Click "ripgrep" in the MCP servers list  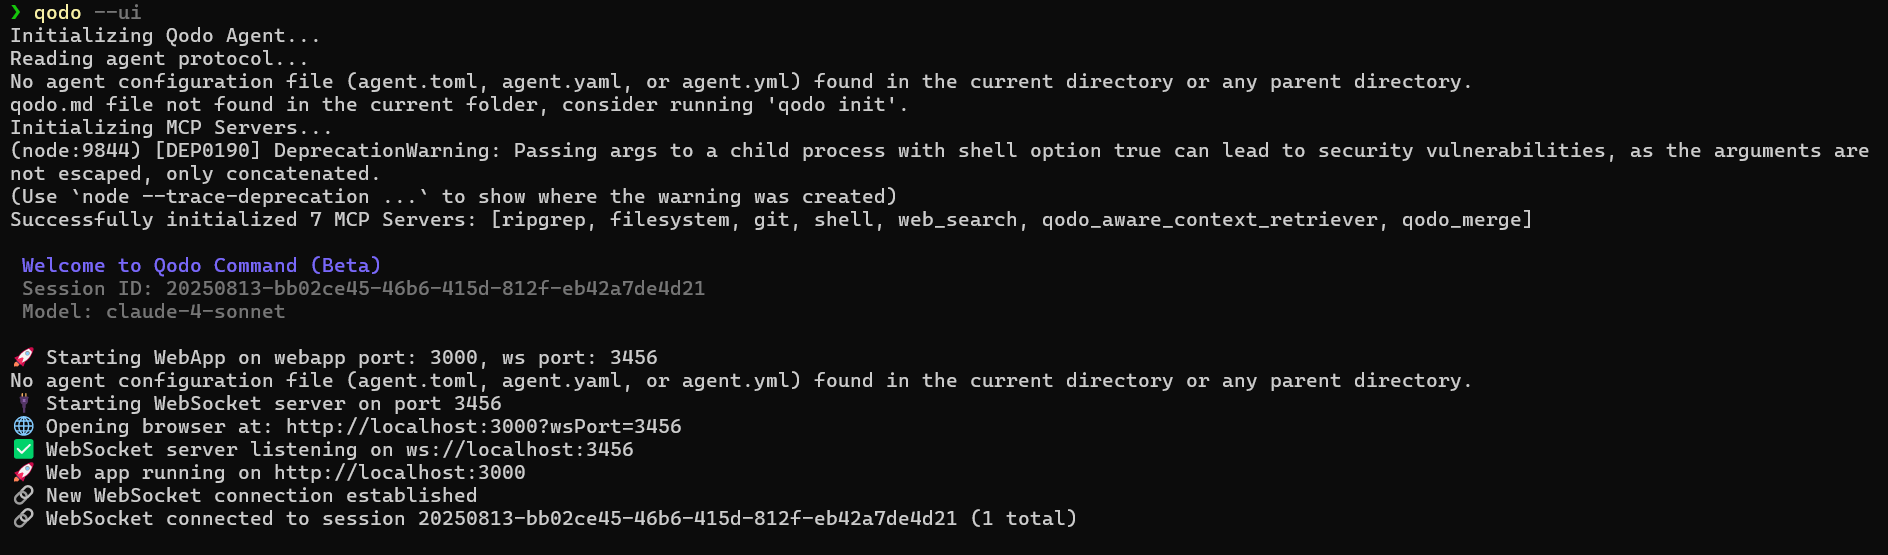543,220
